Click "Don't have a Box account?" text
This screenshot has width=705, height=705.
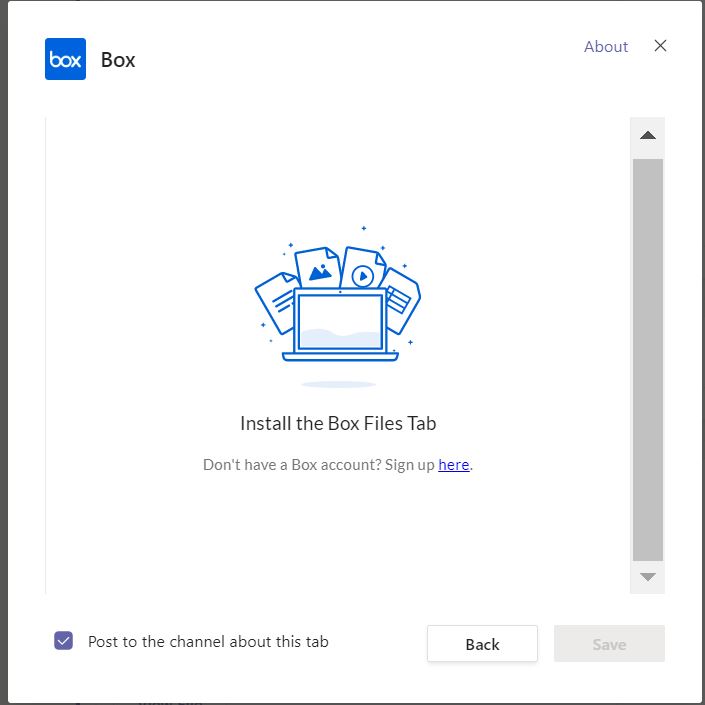coord(291,464)
